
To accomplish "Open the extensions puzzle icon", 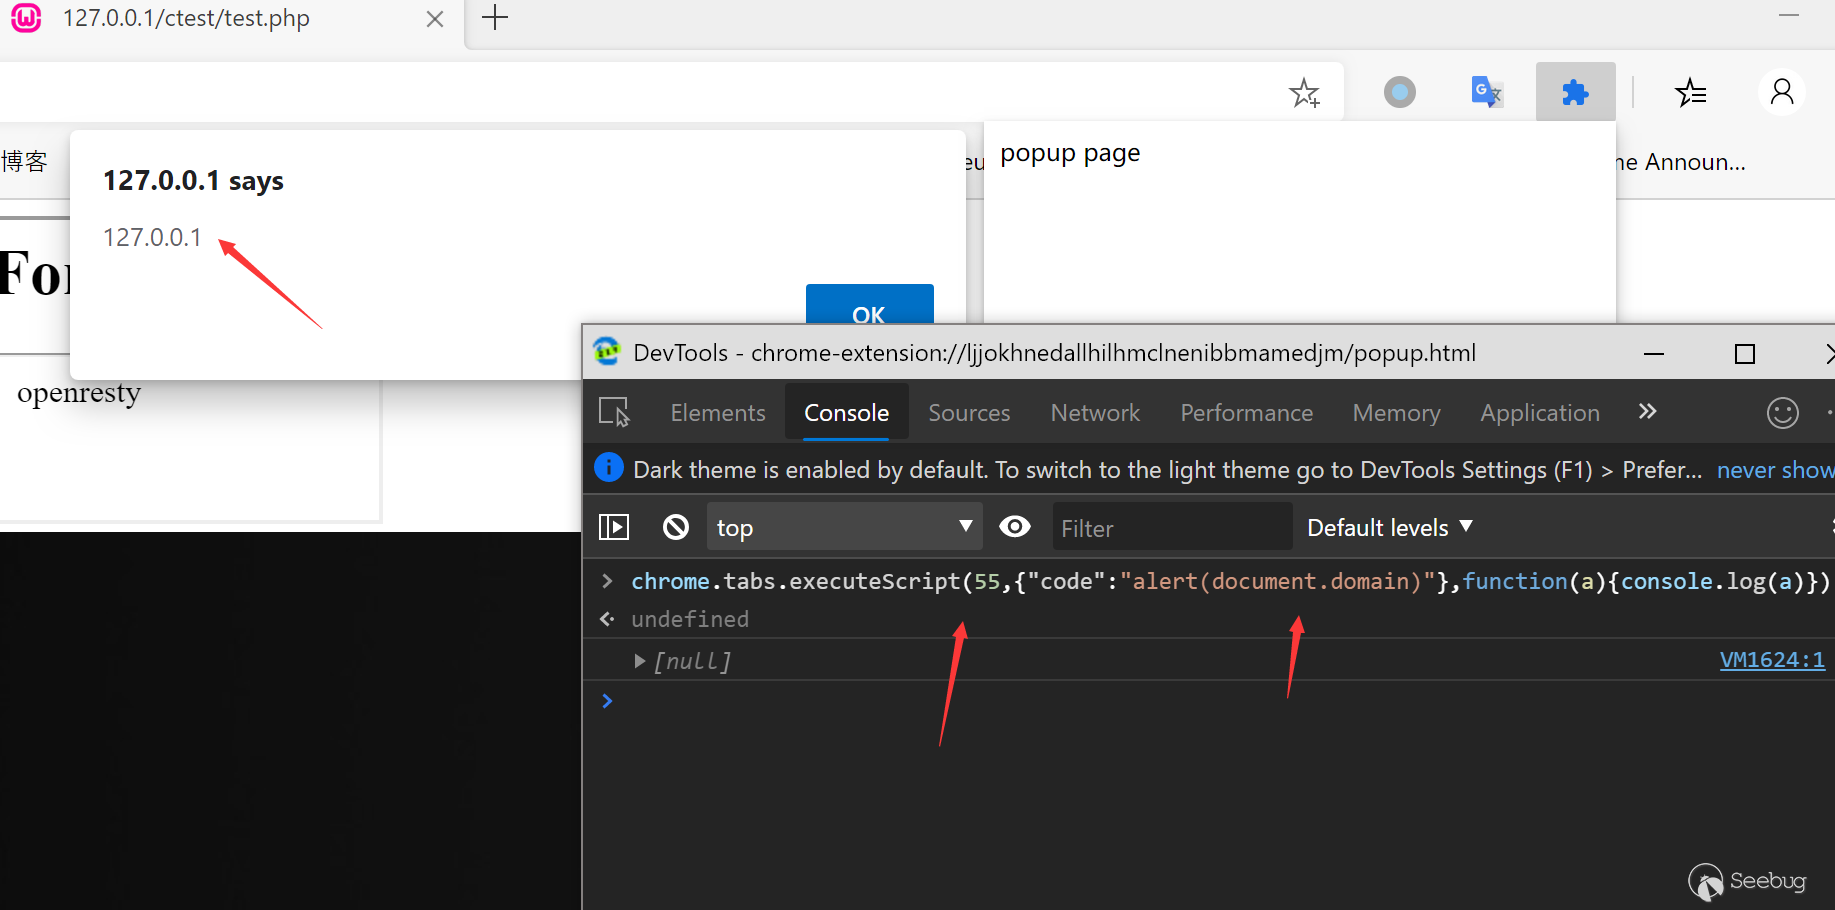I will 1575,93.
